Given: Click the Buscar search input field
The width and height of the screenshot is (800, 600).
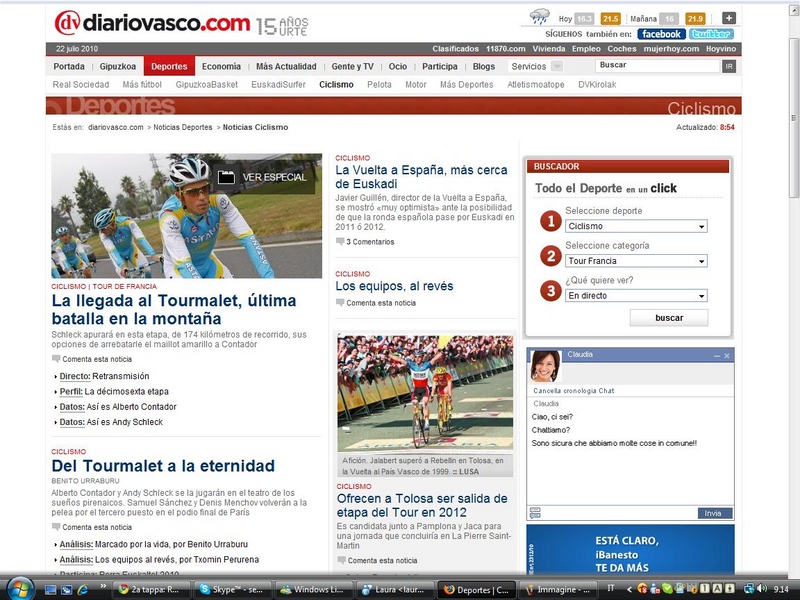Looking at the screenshot, I should click(657, 65).
